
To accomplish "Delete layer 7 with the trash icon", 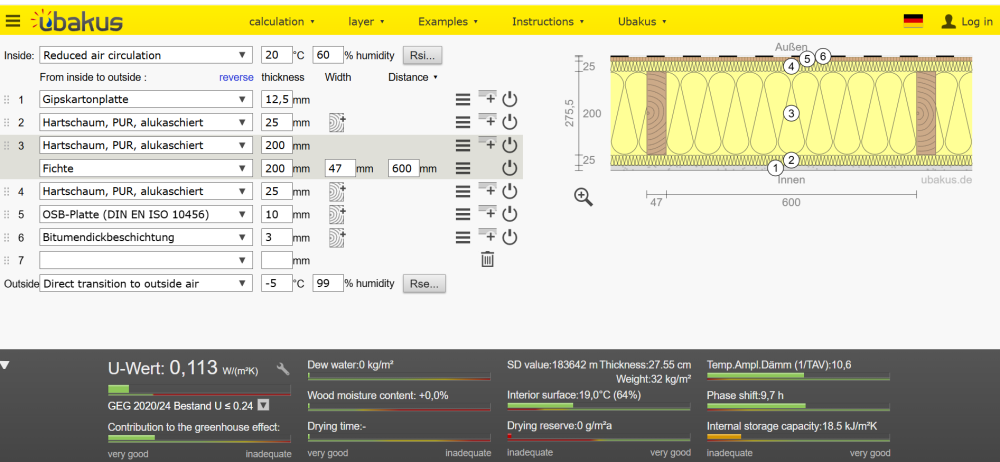I will [x=487, y=260].
